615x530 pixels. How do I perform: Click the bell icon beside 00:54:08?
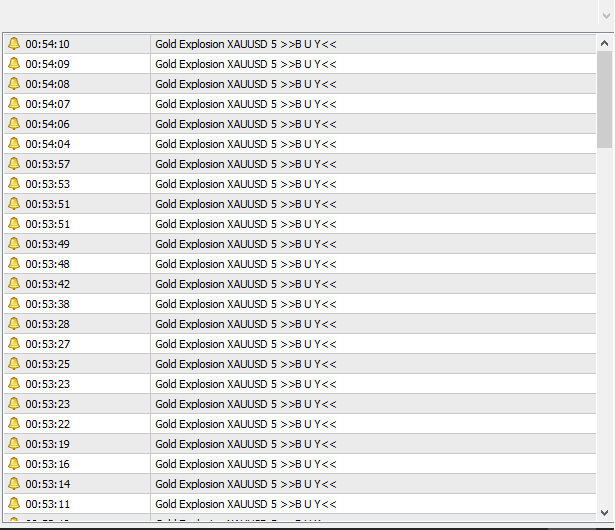click(14, 84)
